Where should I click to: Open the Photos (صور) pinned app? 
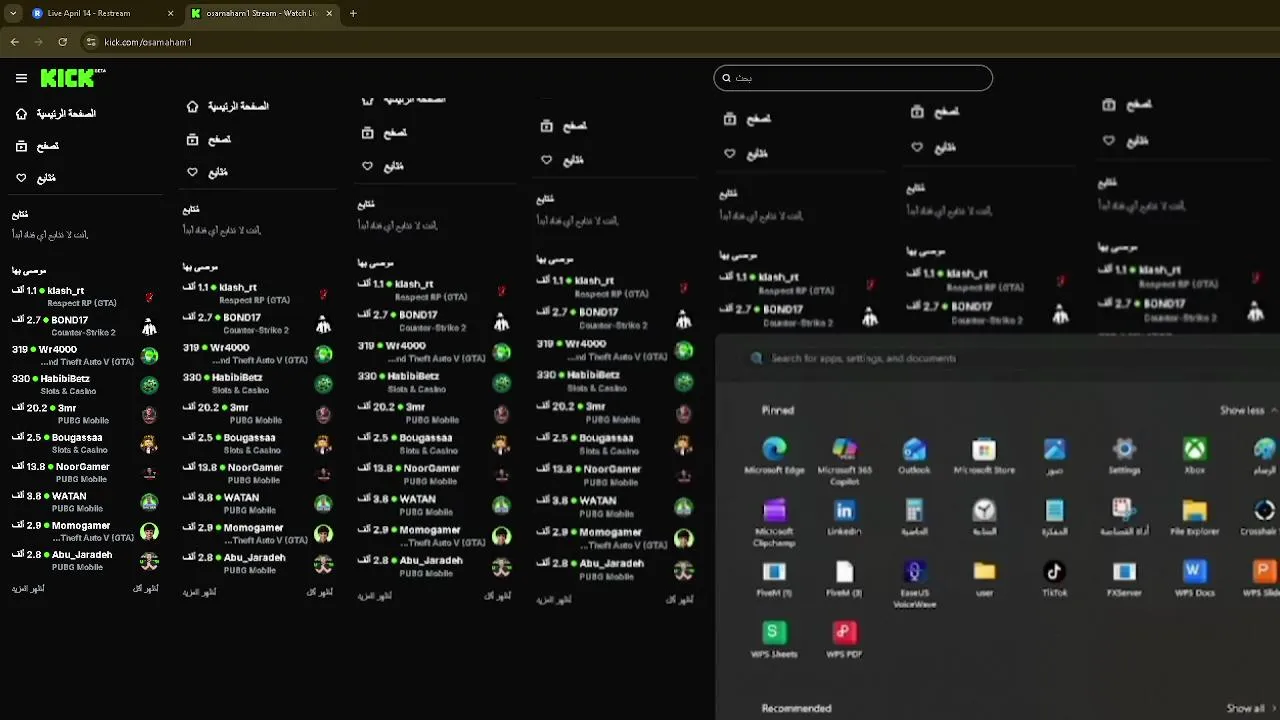tap(1054, 456)
